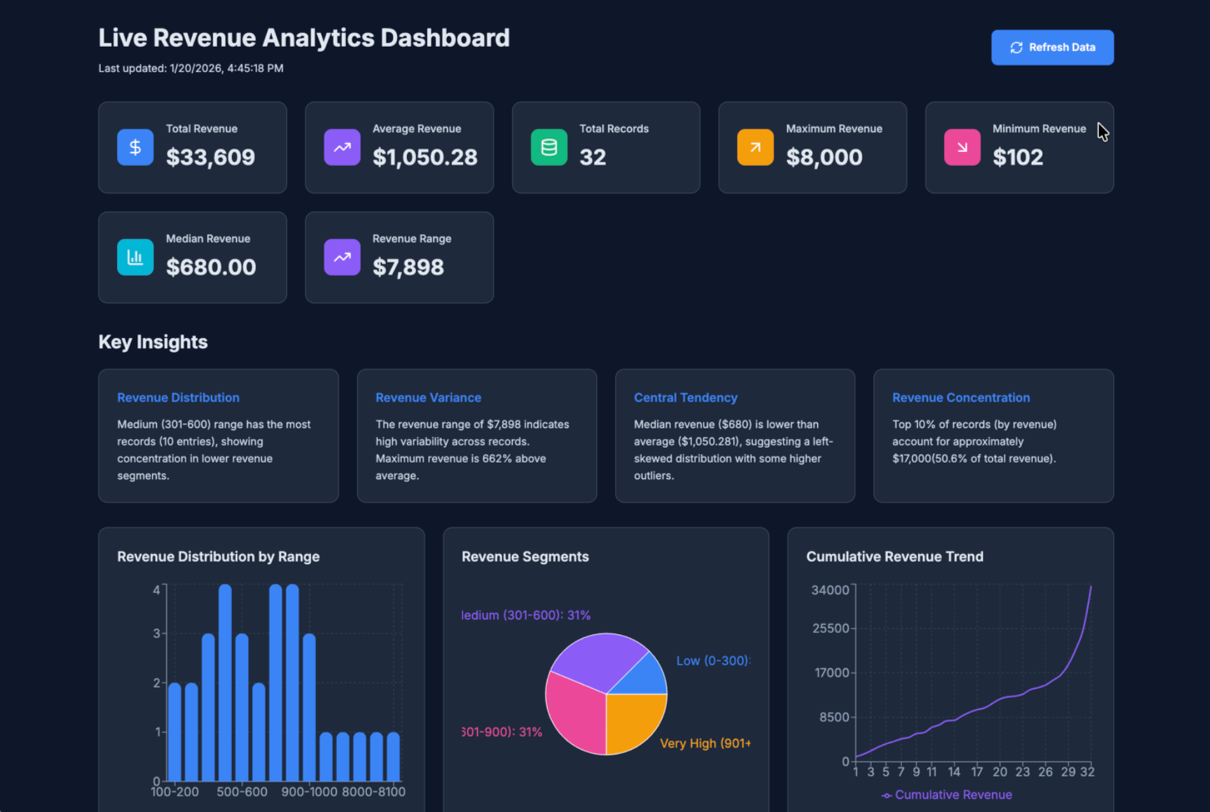This screenshot has height=812, width=1210.
Task: Click the Revenue Distribution insight heading
Action: [178, 397]
